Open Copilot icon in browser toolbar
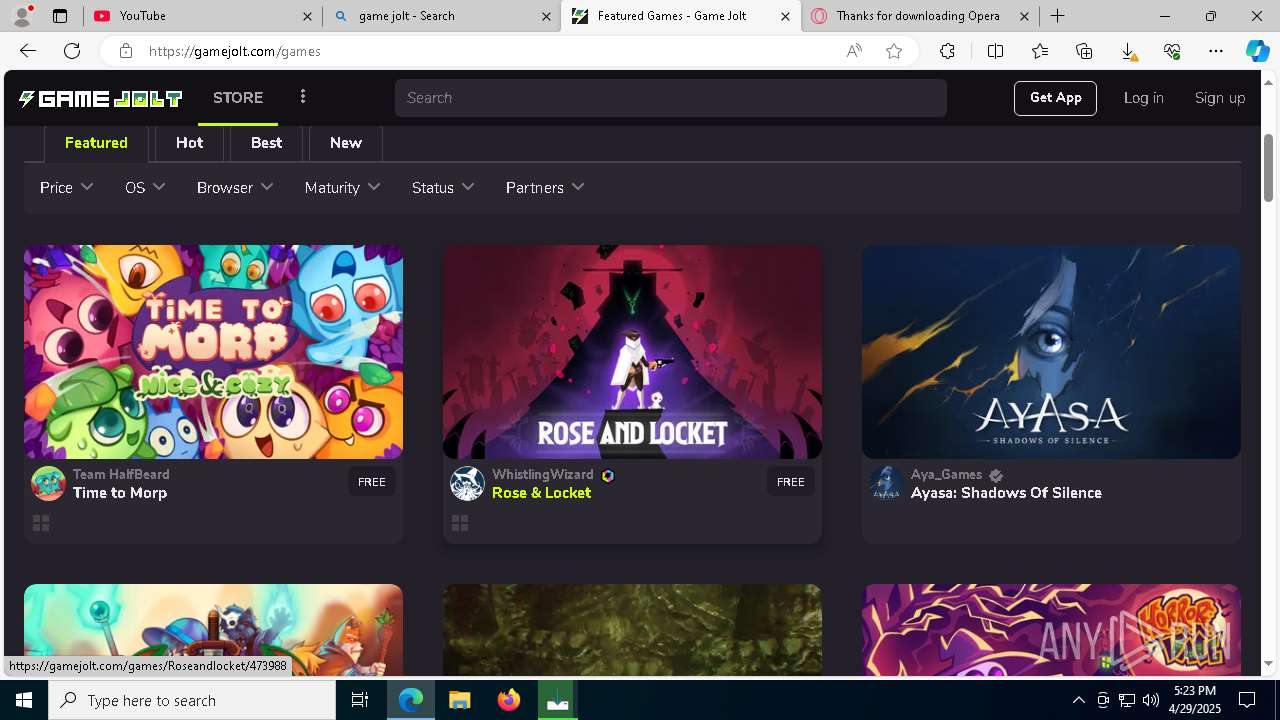The image size is (1280, 720). (x=1257, y=51)
